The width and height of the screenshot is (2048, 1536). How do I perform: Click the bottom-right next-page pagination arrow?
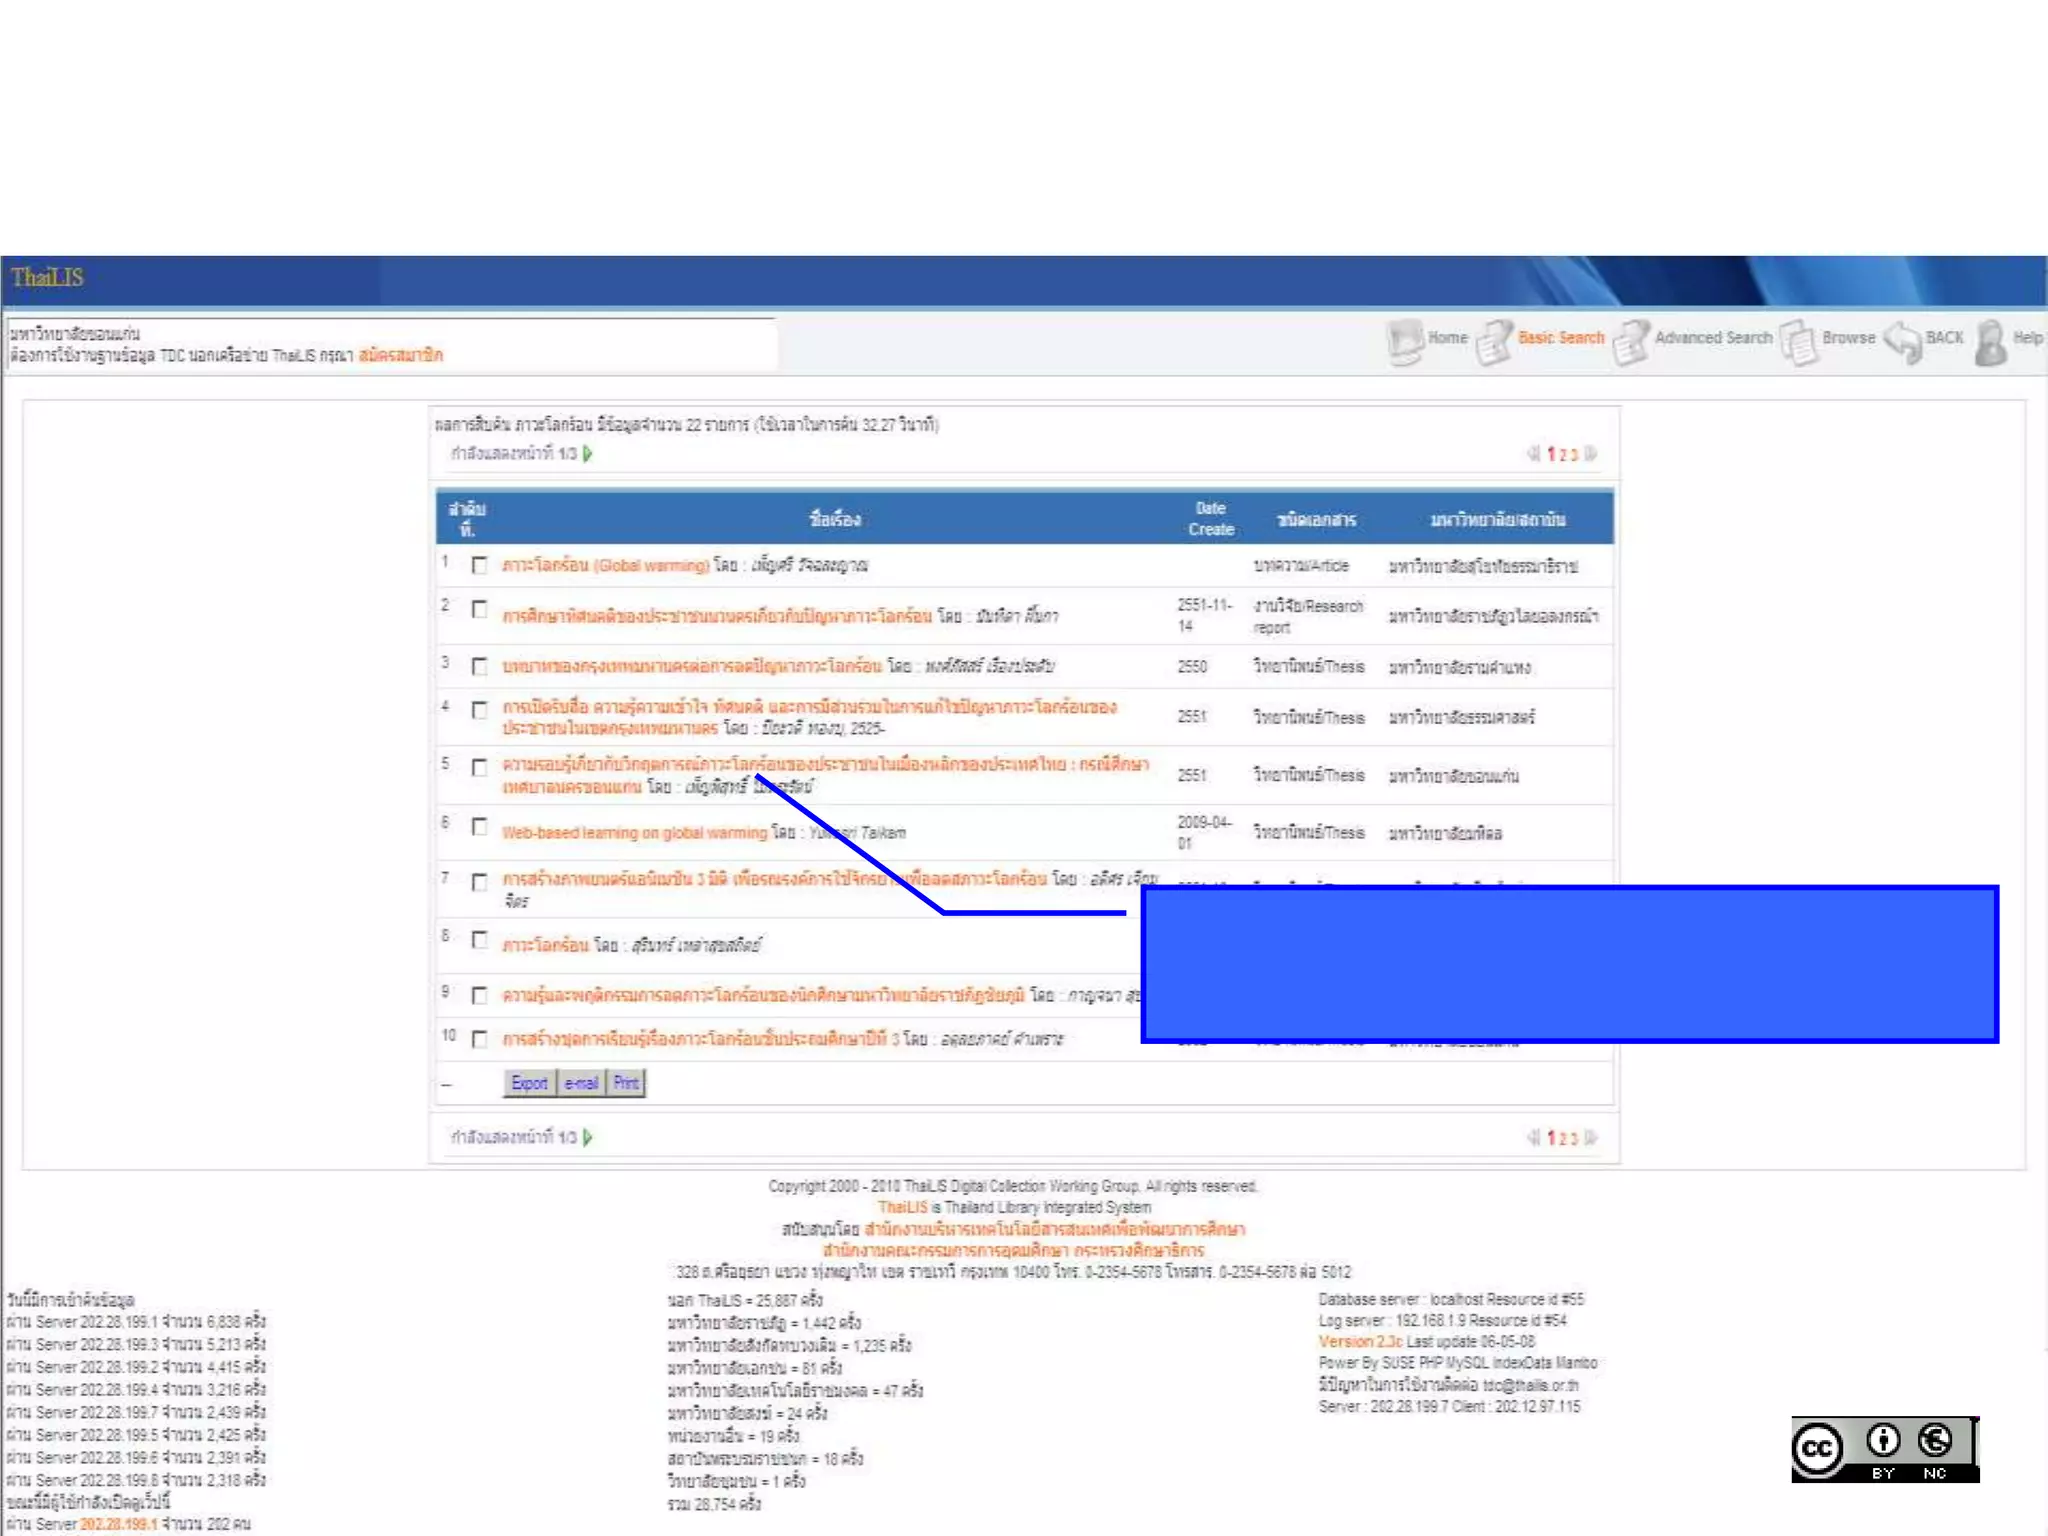[x=1591, y=1138]
